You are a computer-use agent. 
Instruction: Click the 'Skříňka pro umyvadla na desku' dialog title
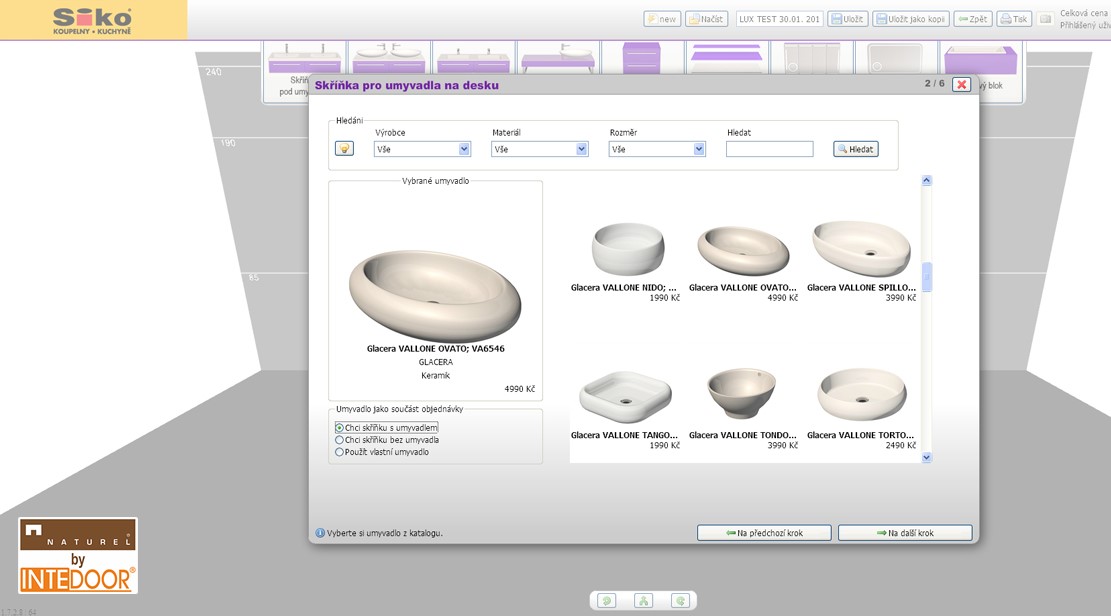point(407,86)
